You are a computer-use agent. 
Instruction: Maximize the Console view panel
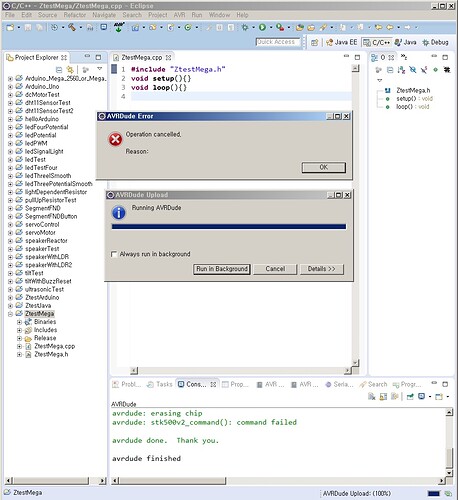pos(445,384)
